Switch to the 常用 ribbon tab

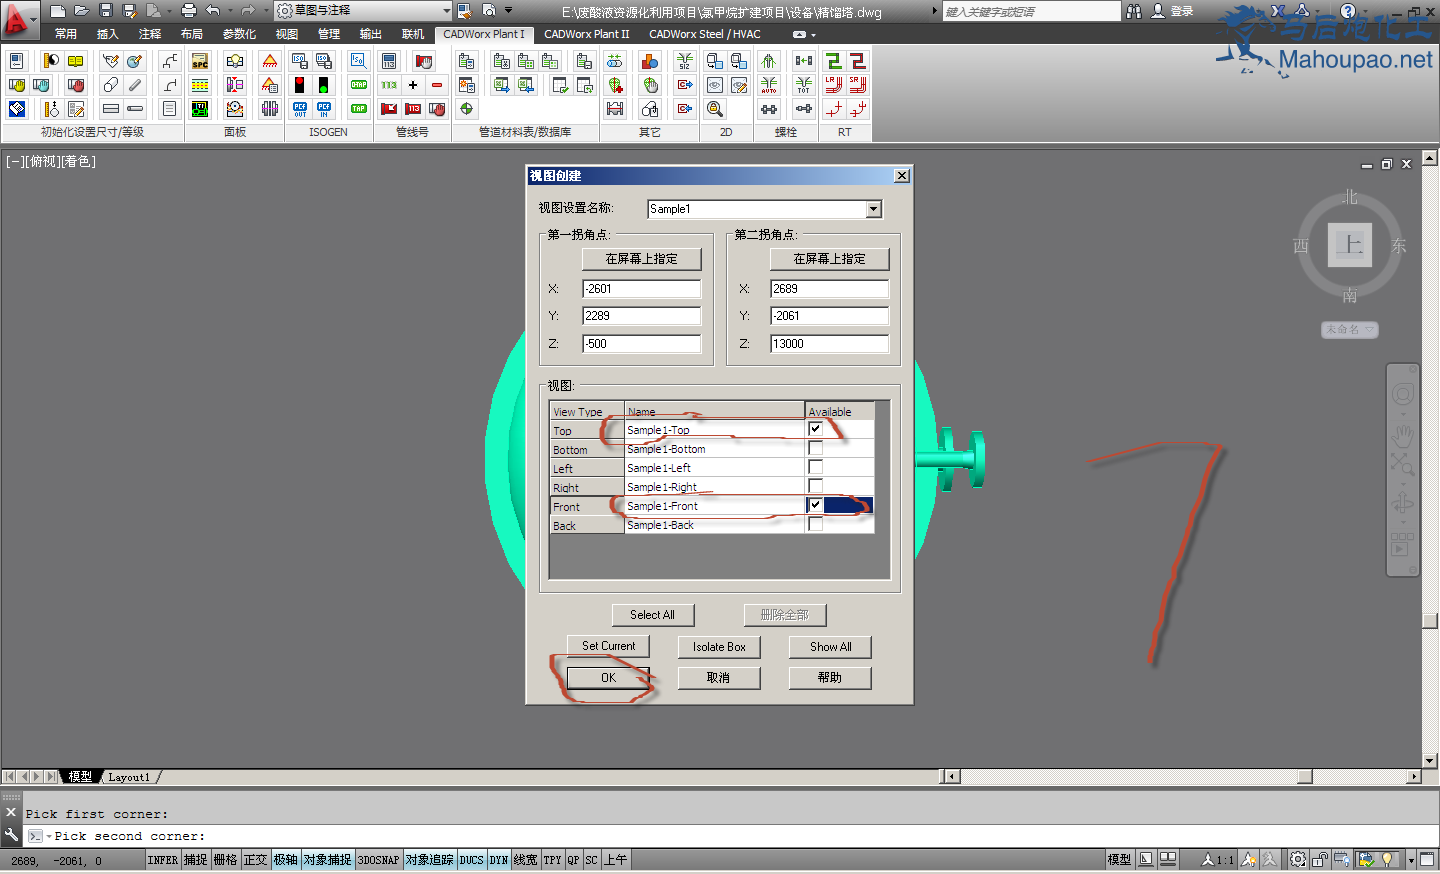click(66, 34)
